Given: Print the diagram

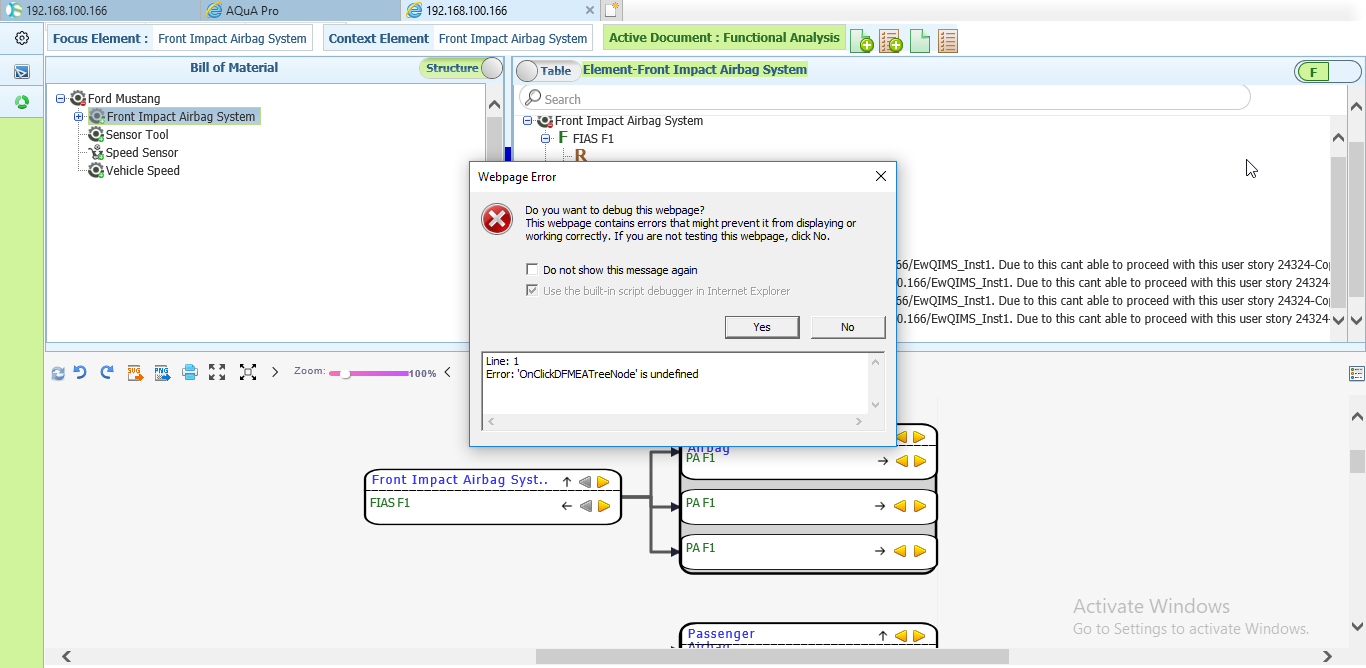Looking at the screenshot, I should (190, 373).
